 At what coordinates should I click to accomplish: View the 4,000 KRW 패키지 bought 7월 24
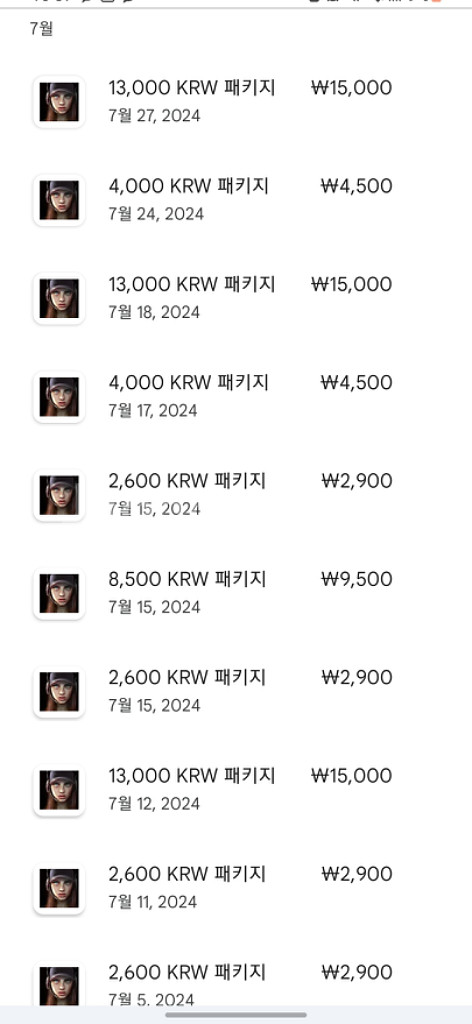click(x=189, y=186)
